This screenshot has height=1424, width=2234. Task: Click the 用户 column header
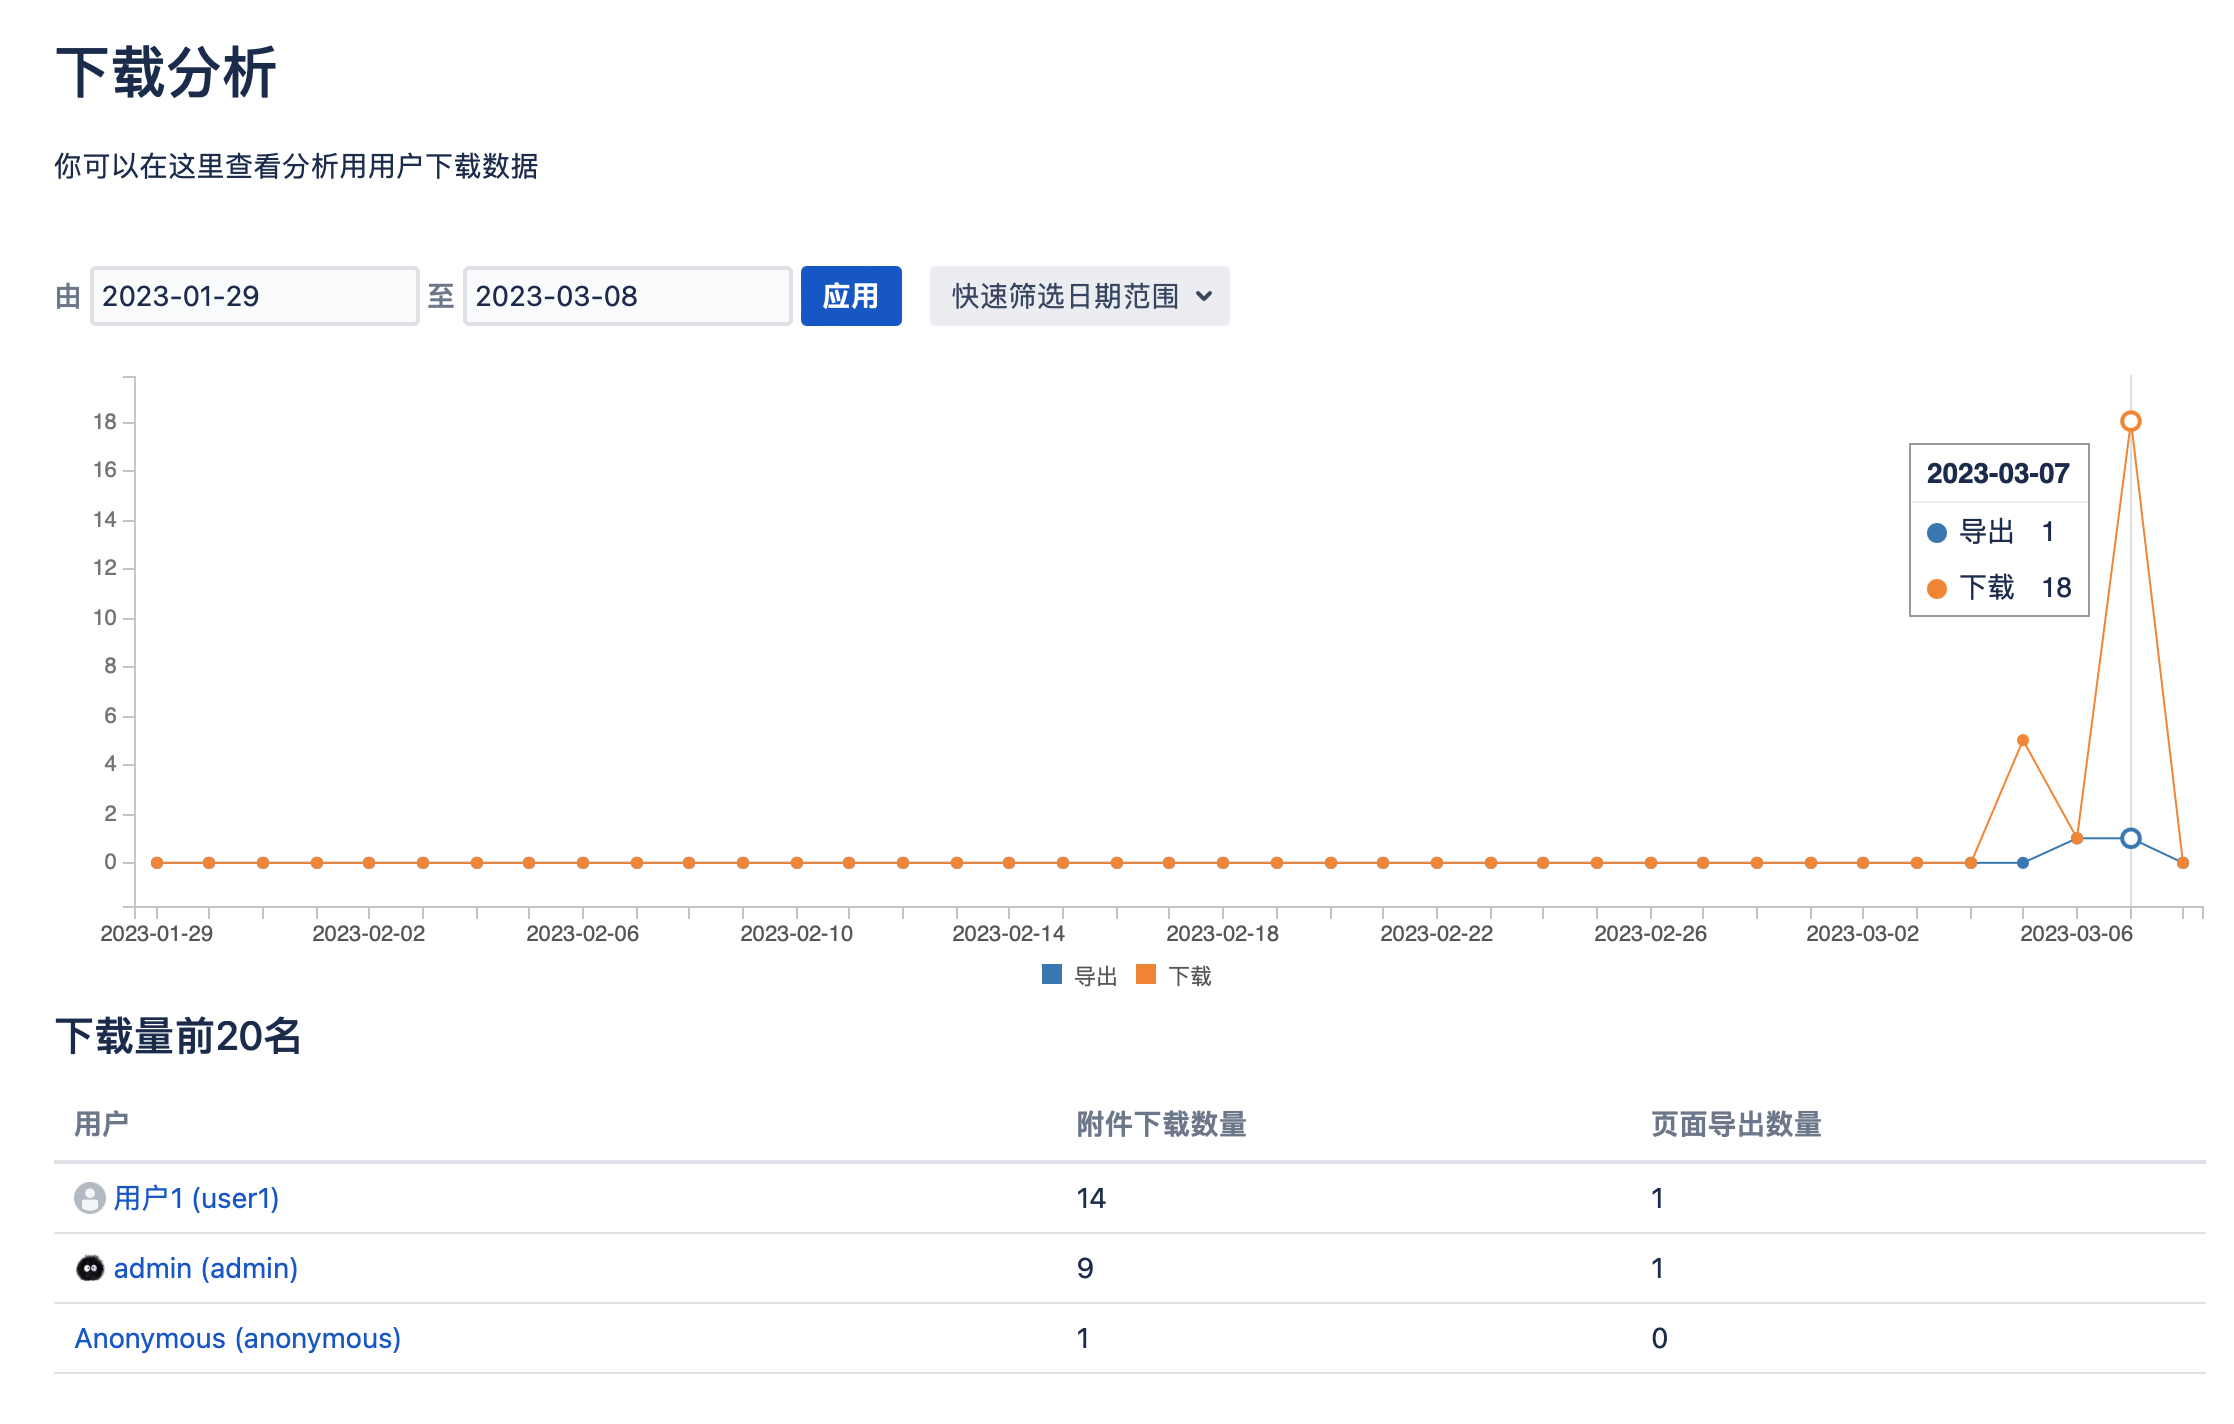pyautogui.click(x=101, y=1124)
